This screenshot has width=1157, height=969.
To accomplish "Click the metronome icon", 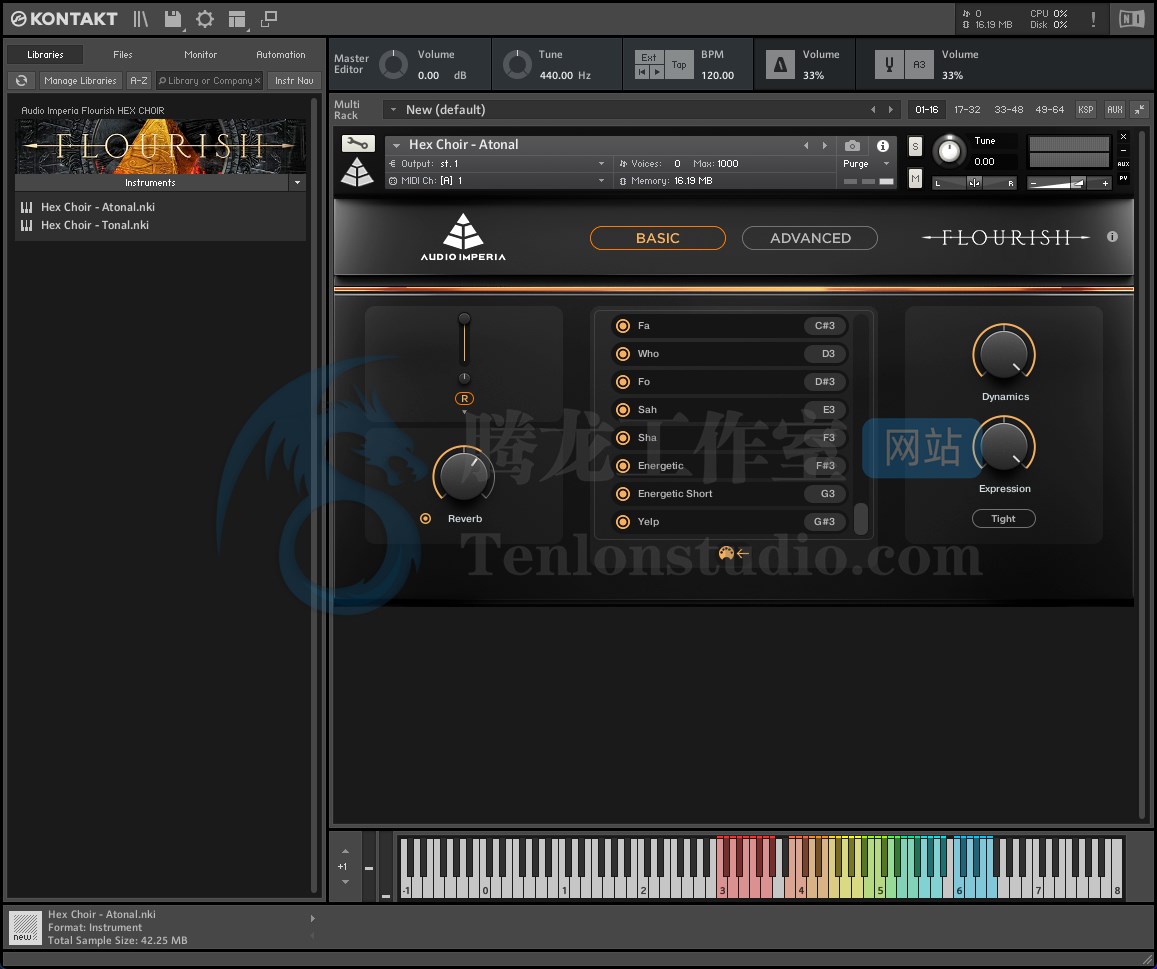I will [x=780, y=65].
